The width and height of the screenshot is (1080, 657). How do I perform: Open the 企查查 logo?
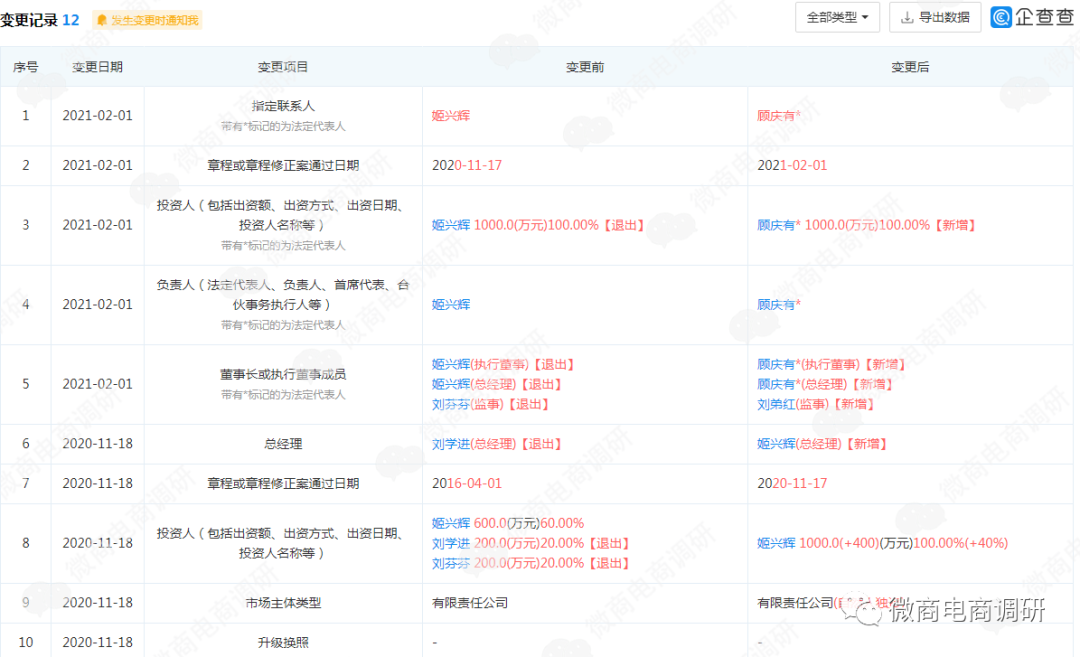(1032, 17)
